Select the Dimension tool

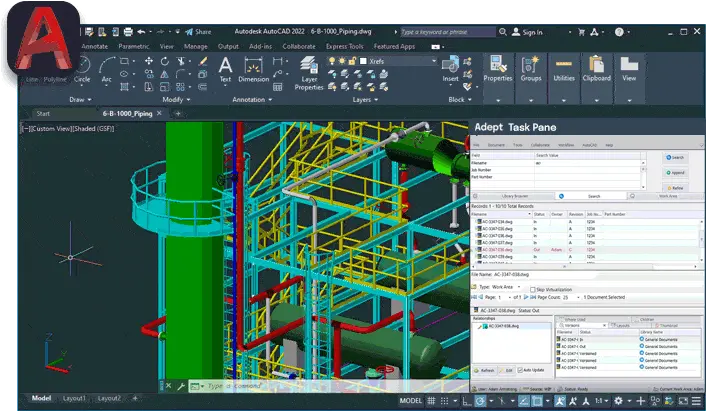(253, 70)
